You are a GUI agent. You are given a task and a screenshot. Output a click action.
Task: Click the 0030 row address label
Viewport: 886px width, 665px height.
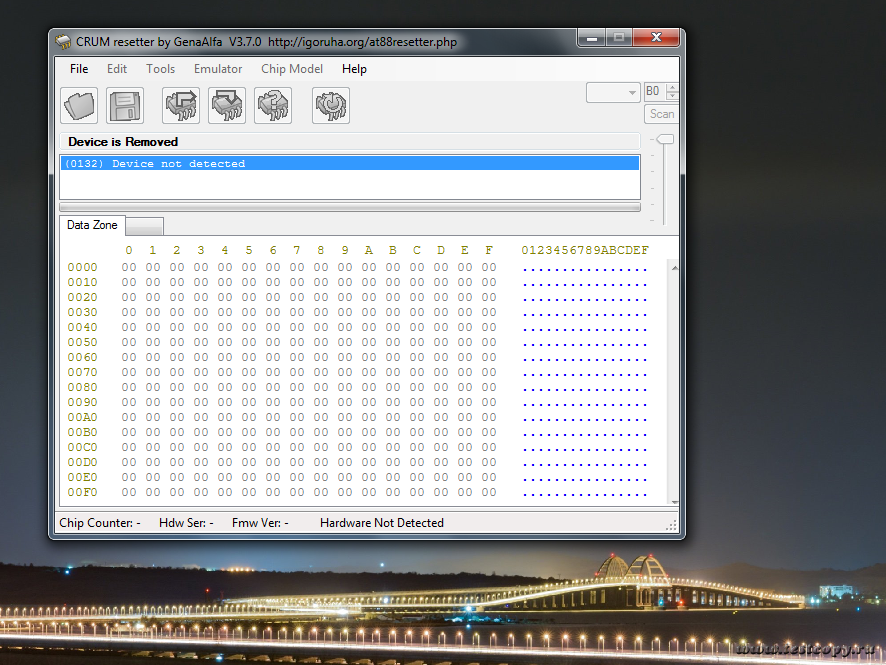click(82, 312)
